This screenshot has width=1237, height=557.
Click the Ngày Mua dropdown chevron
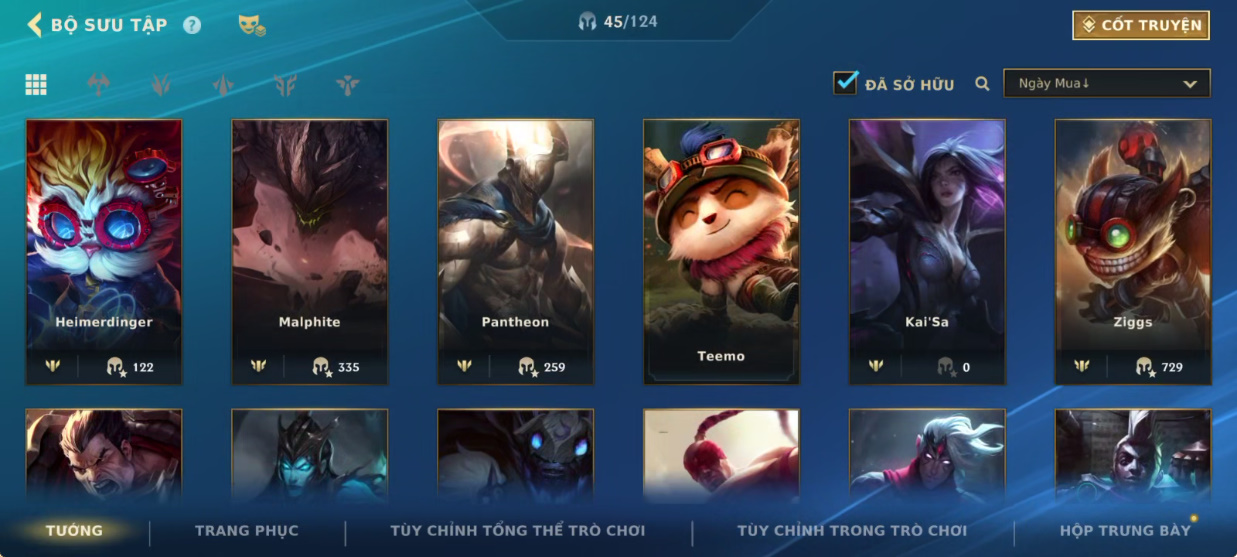[x=1190, y=85]
